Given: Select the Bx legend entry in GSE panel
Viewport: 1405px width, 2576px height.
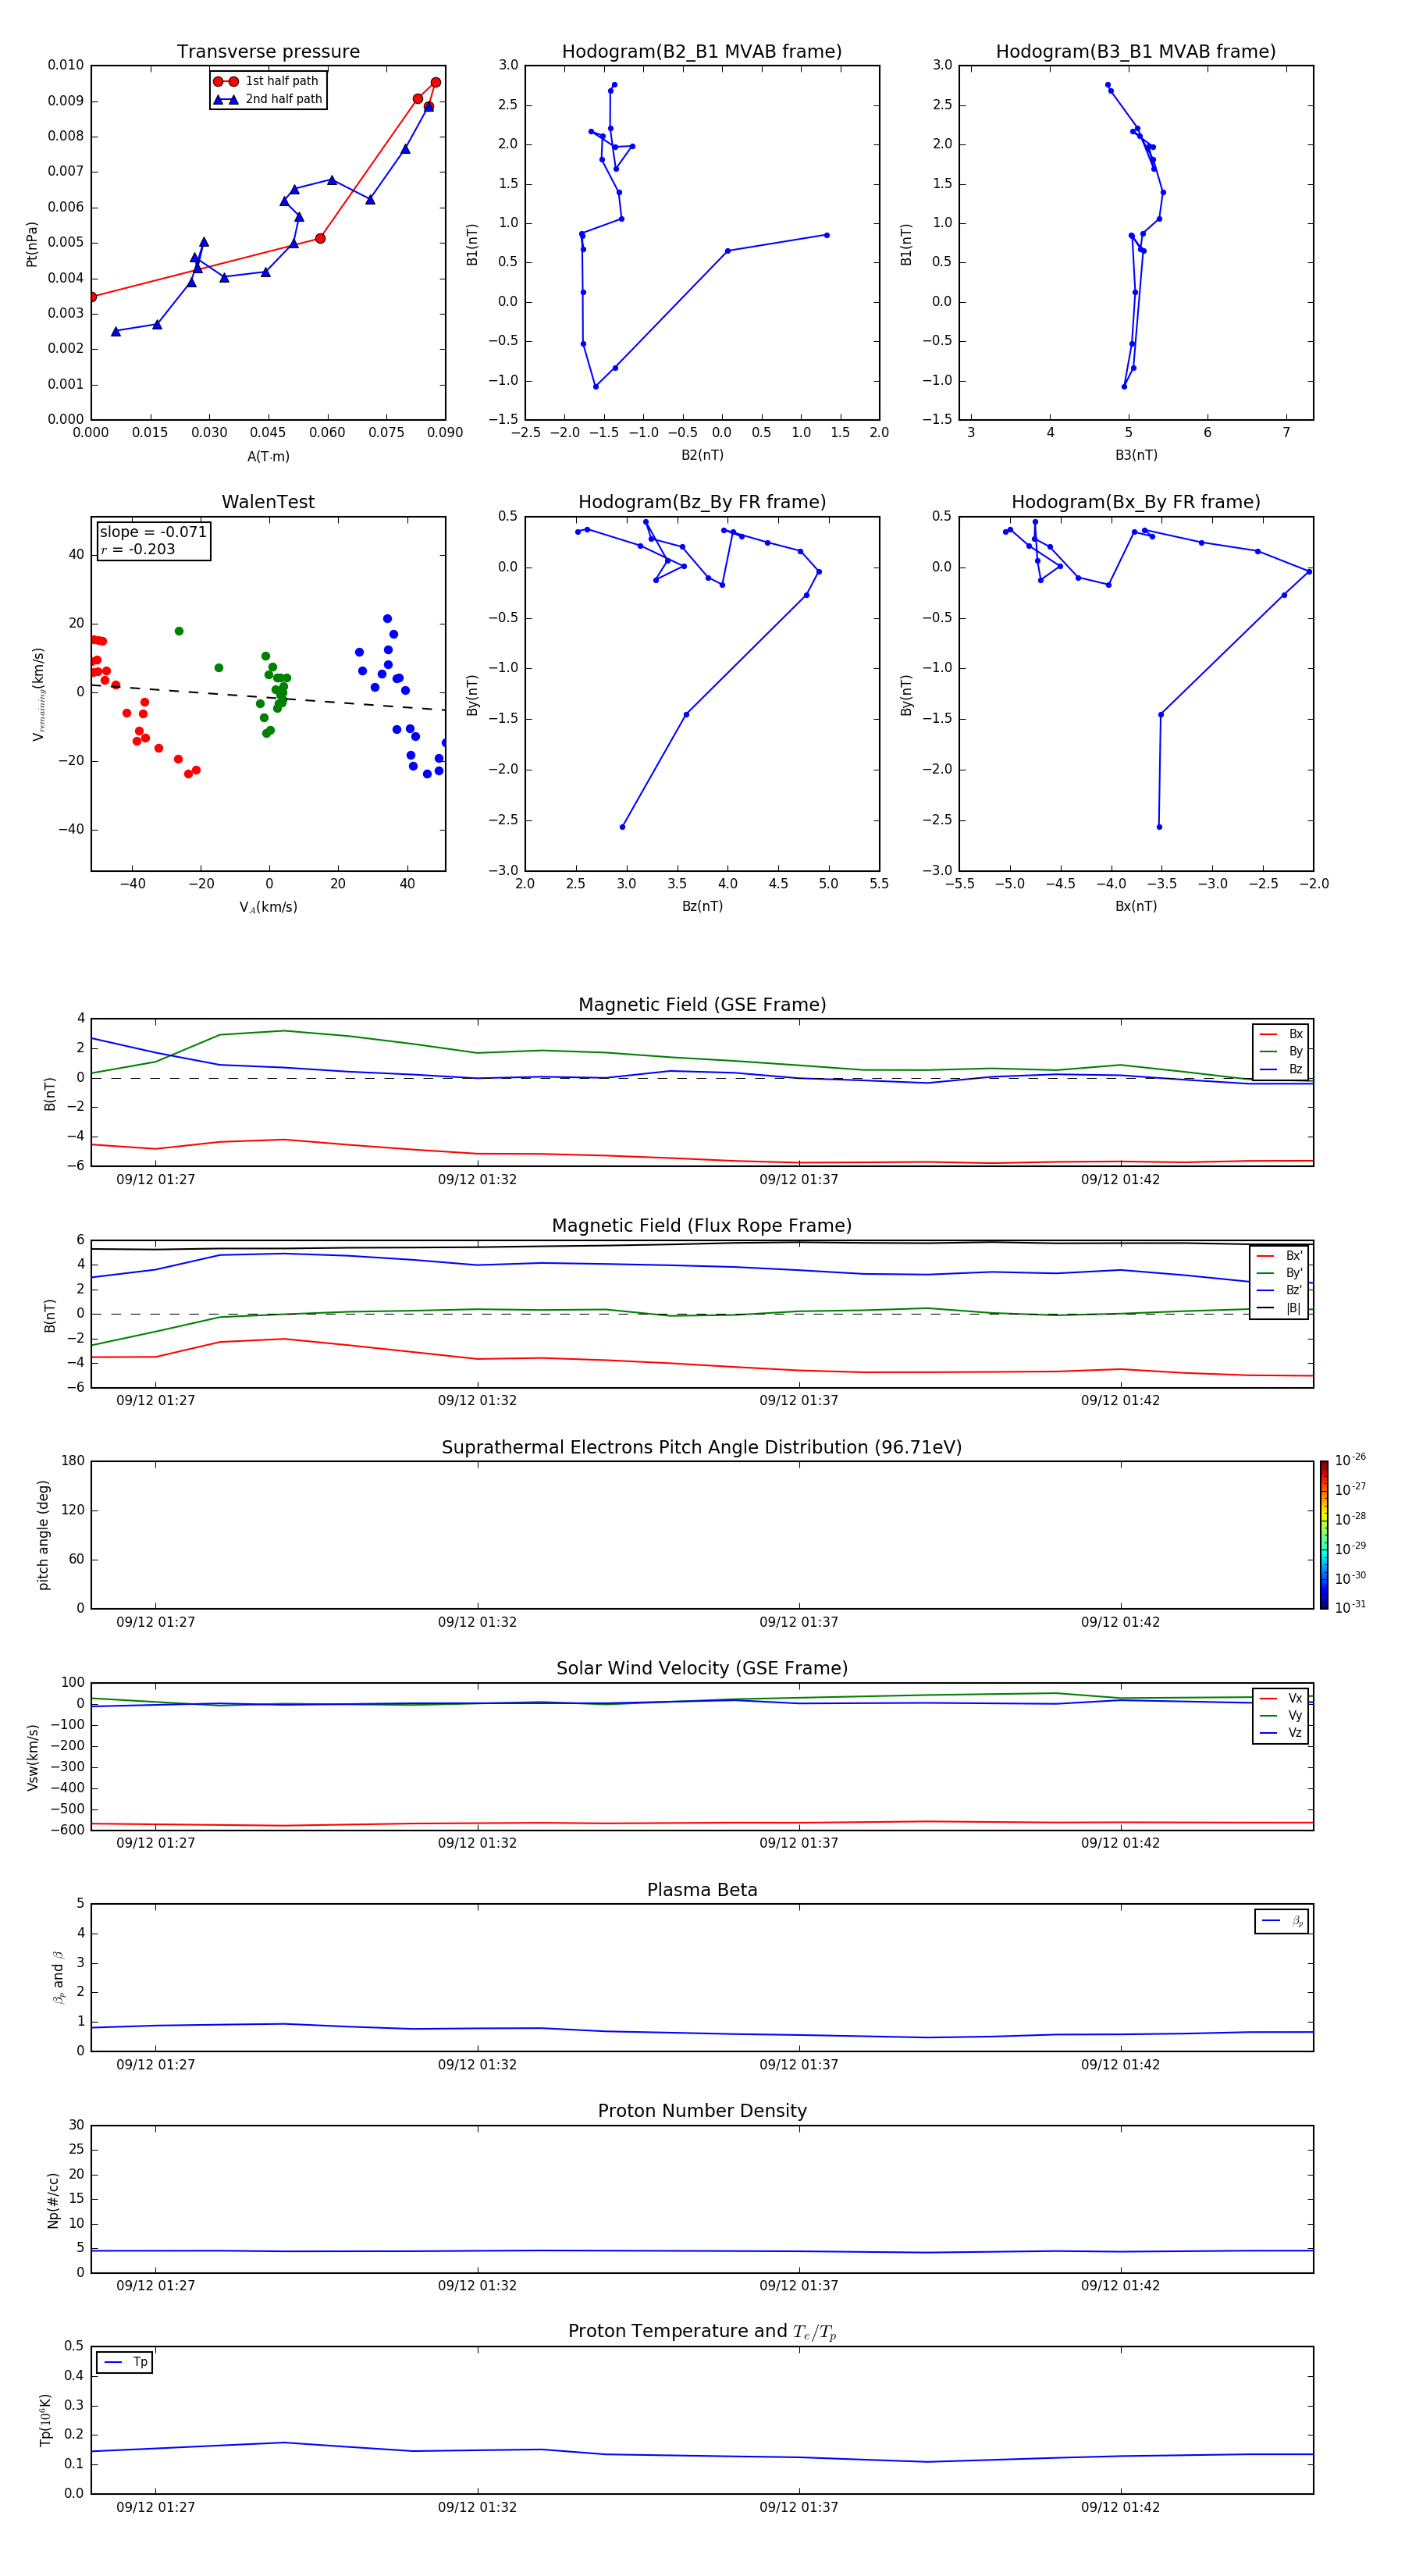Looking at the screenshot, I should [1281, 1034].
